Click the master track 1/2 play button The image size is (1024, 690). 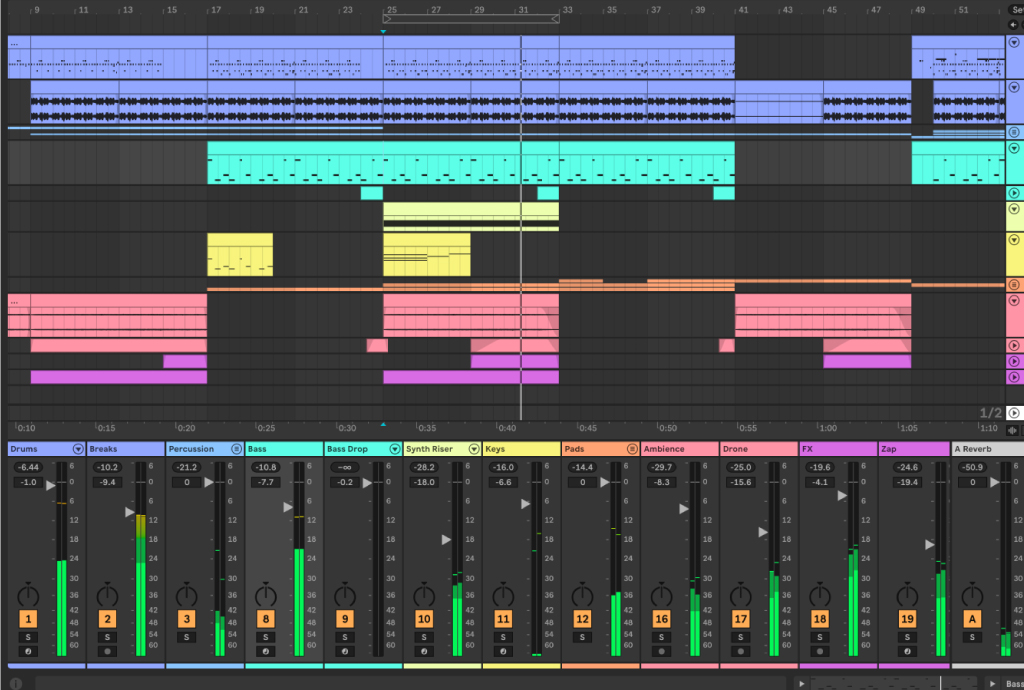(x=1014, y=413)
